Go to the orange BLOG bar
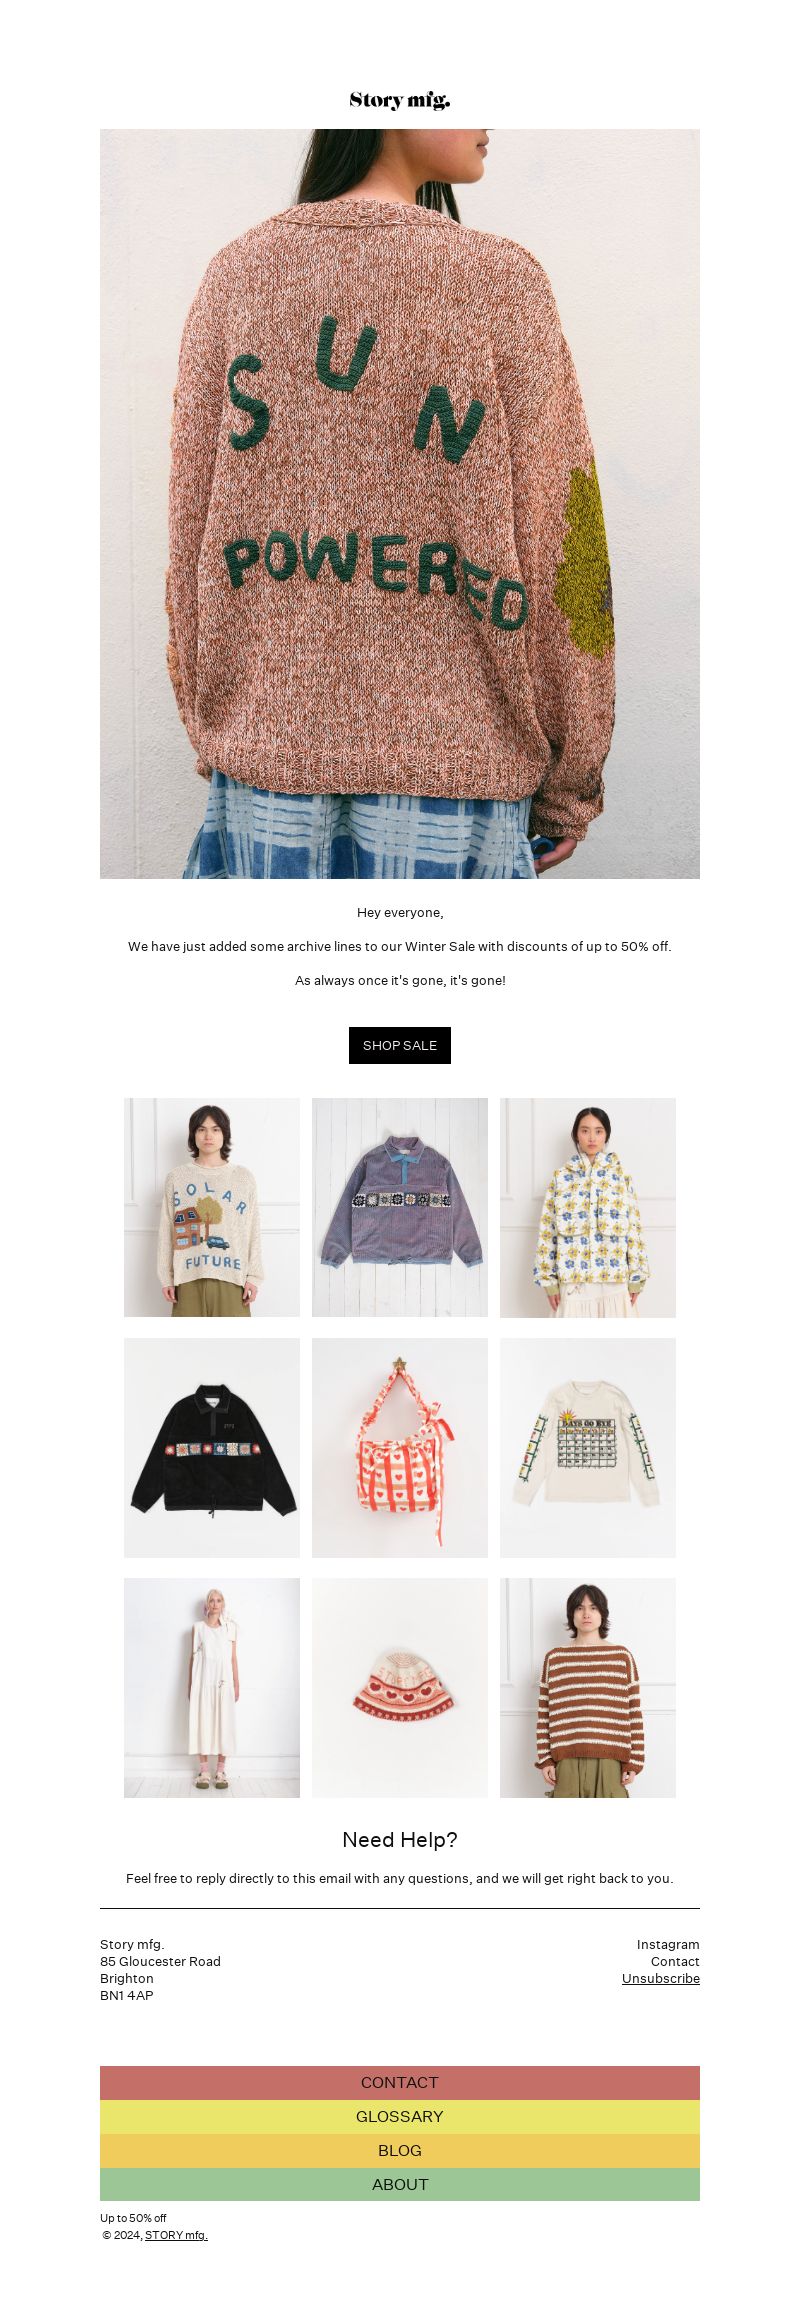The width and height of the screenshot is (800, 2322). pos(400,2151)
